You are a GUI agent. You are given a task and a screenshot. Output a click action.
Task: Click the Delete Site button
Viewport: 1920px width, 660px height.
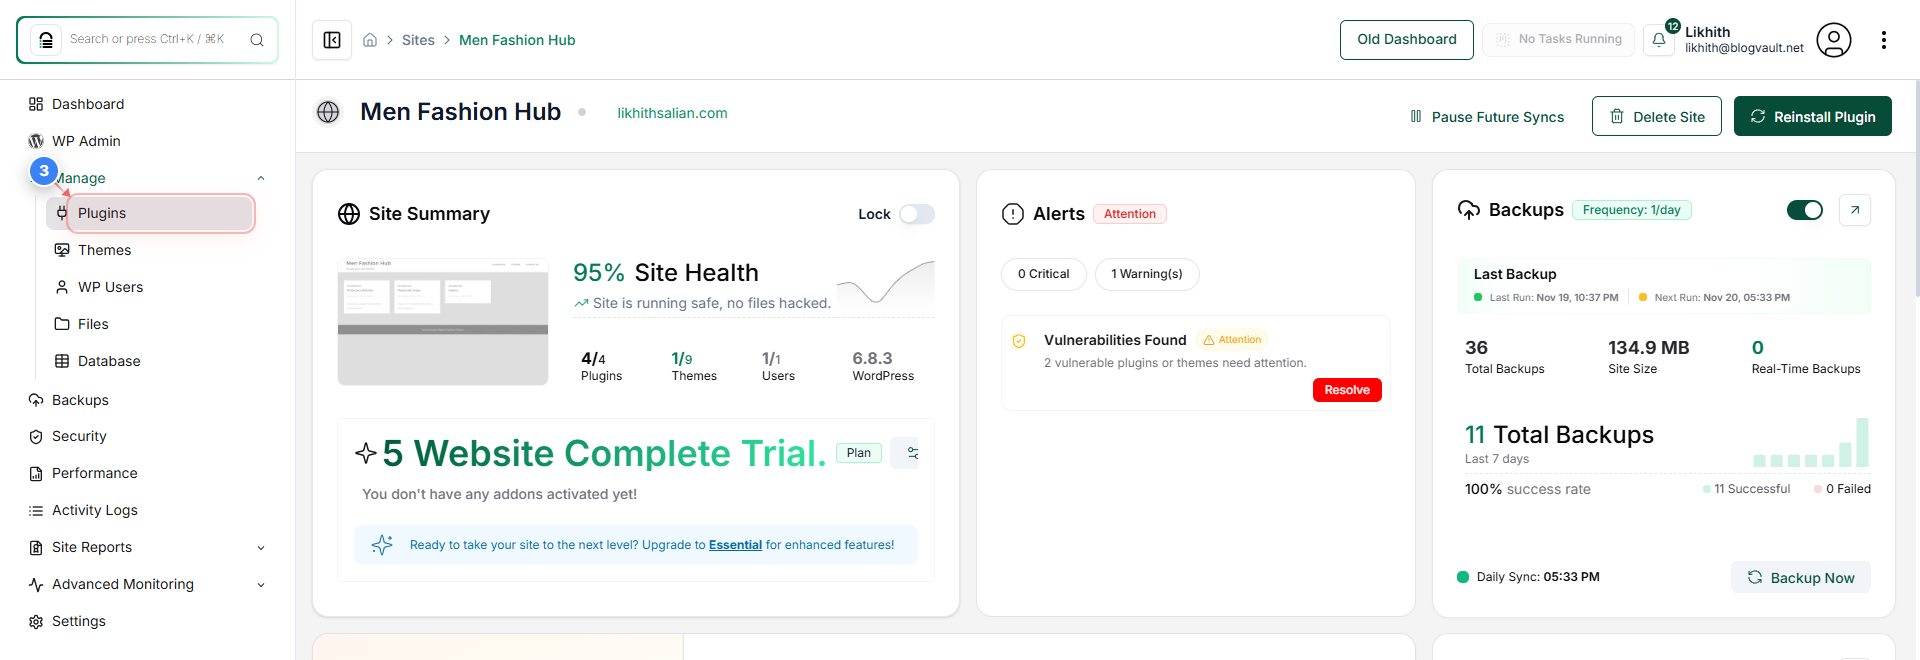pos(1656,116)
